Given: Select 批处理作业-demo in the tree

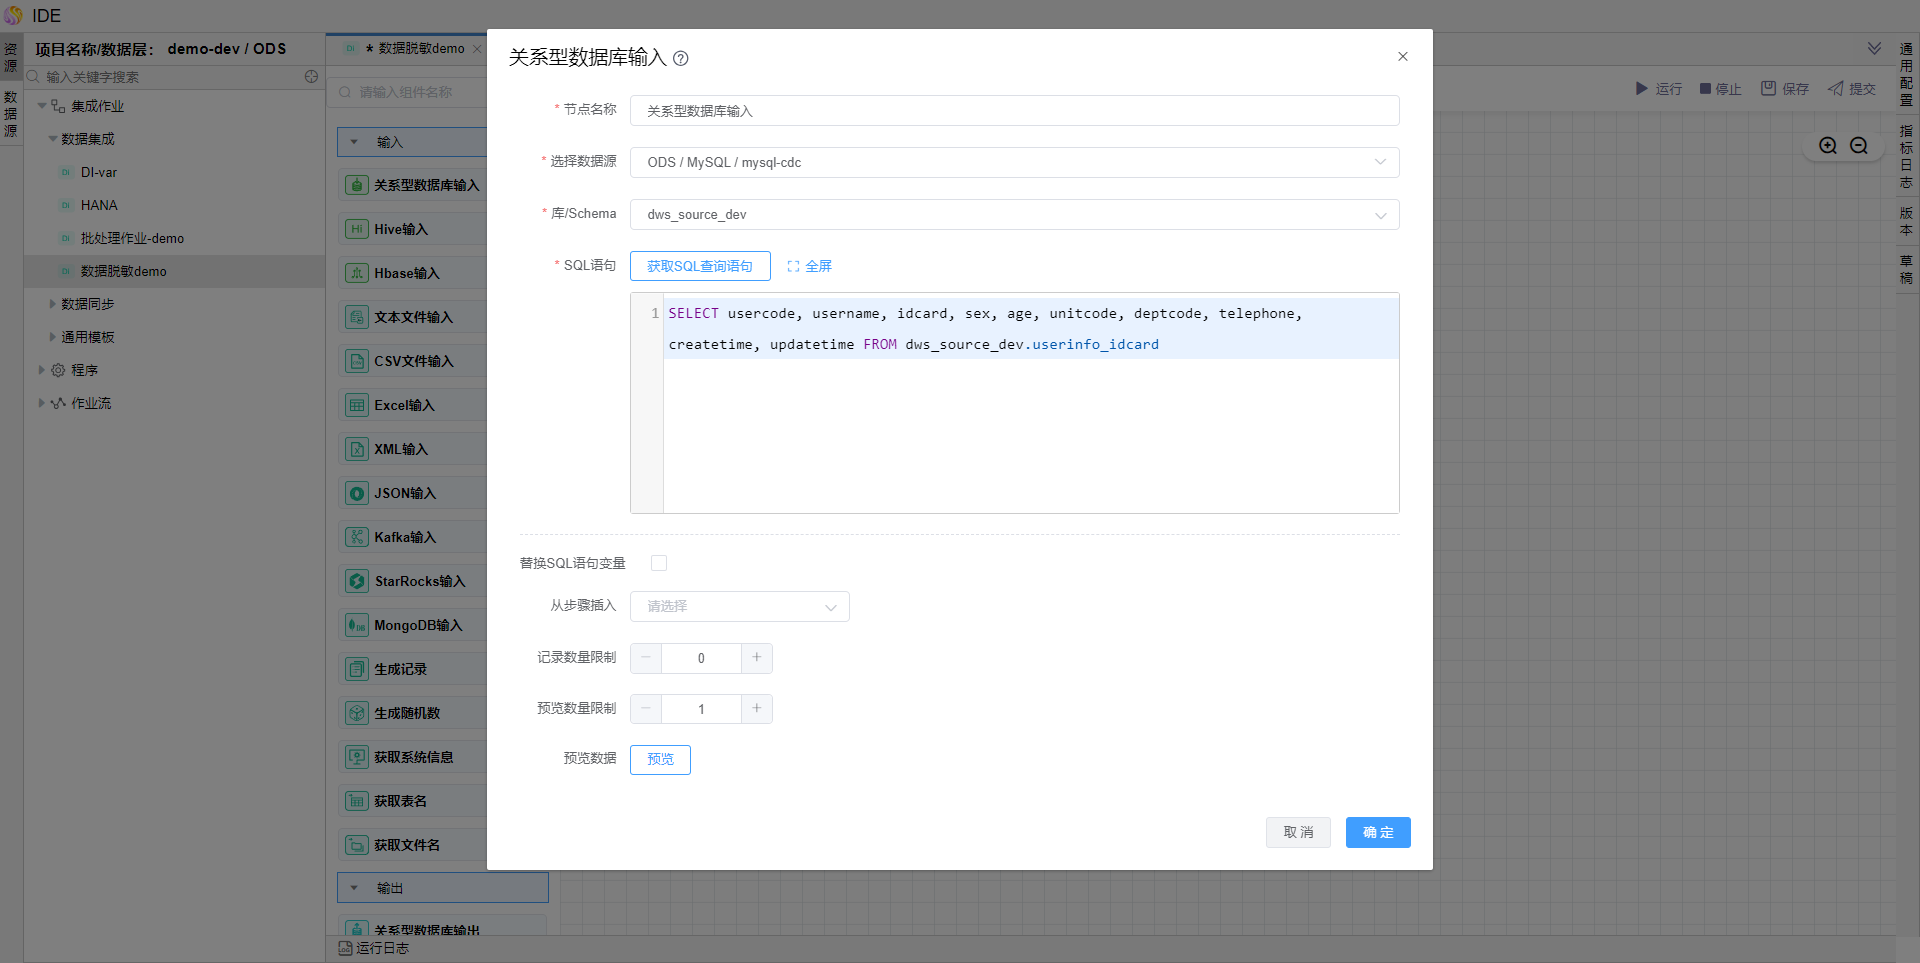Looking at the screenshot, I should (132, 238).
